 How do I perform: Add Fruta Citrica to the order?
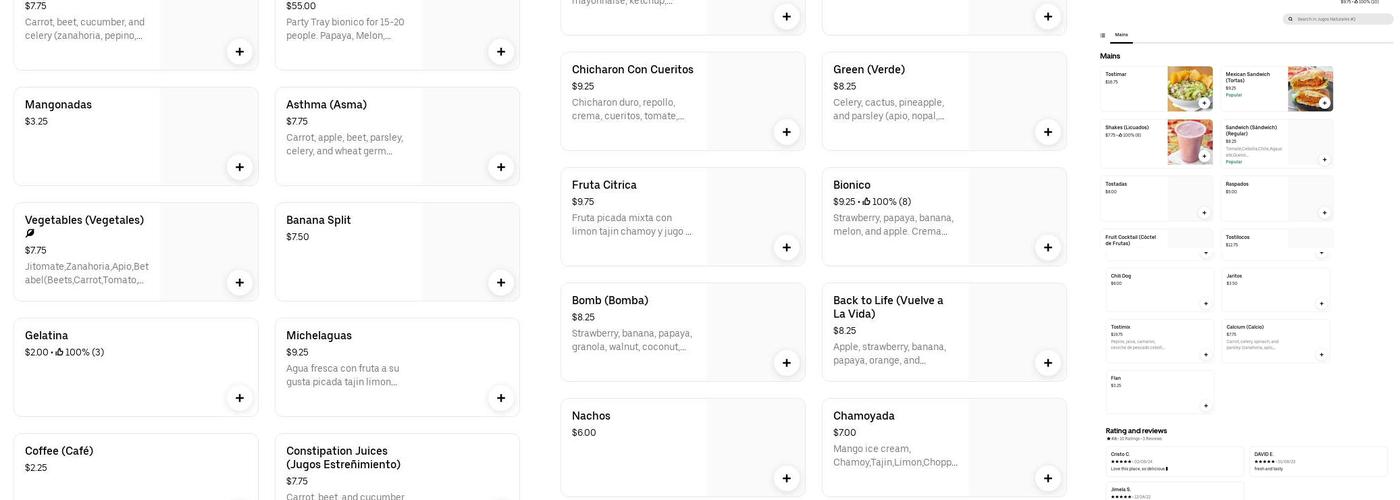[786, 248]
